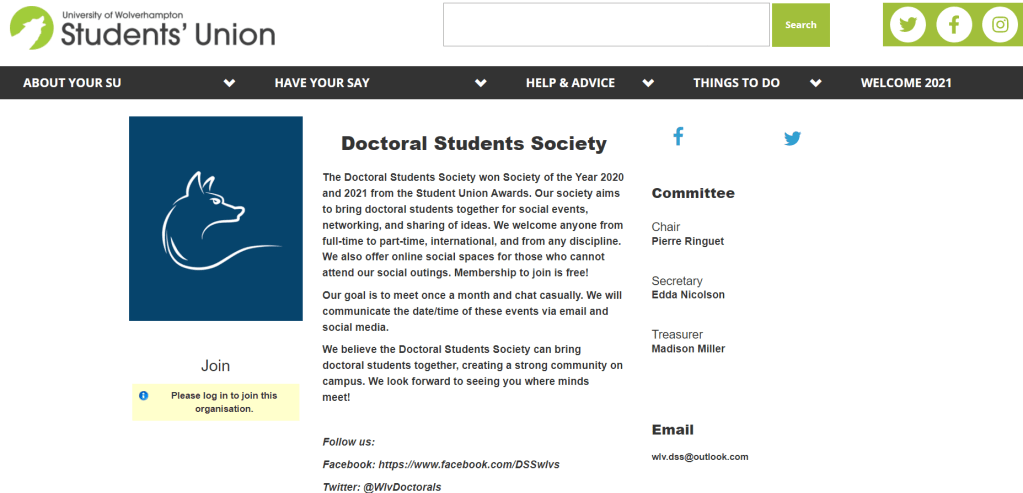Screen dimensions: 1023x493
Task: Expand the Things To Do dropdown arrow
Action: pos(816,83)
